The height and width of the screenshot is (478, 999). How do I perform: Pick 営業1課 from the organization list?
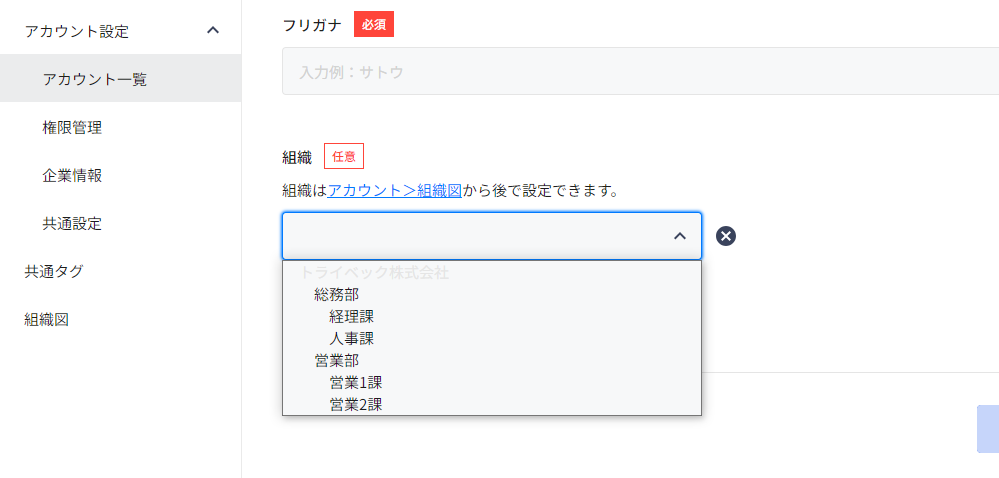356,382
